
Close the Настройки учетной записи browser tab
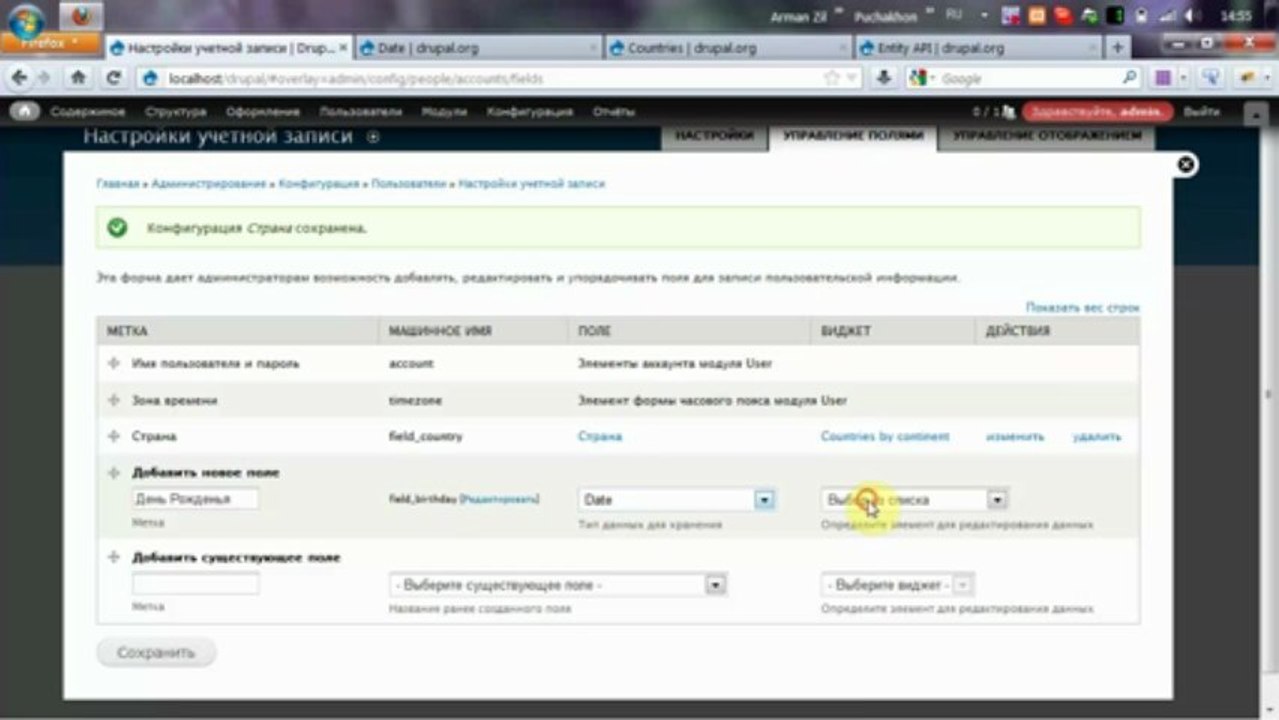click(x=343, y=48)
